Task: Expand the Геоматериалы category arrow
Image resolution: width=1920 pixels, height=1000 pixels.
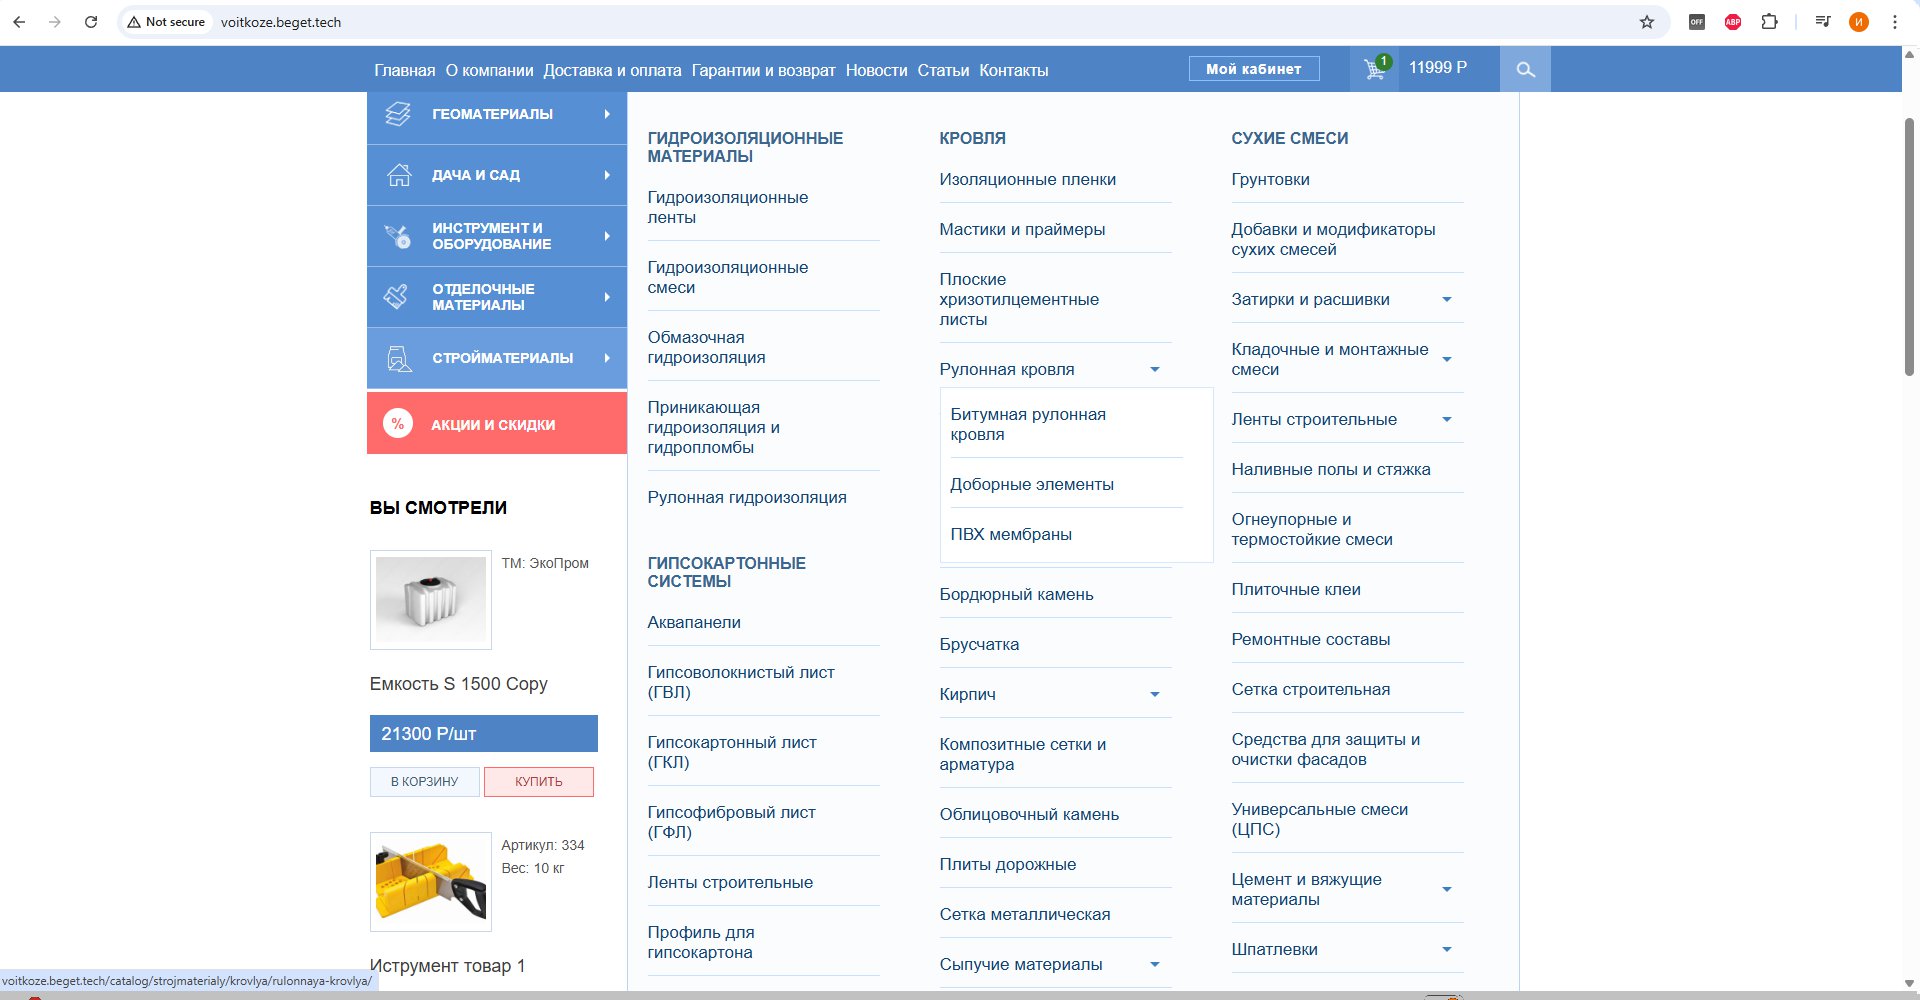Action: coord(607,114)
